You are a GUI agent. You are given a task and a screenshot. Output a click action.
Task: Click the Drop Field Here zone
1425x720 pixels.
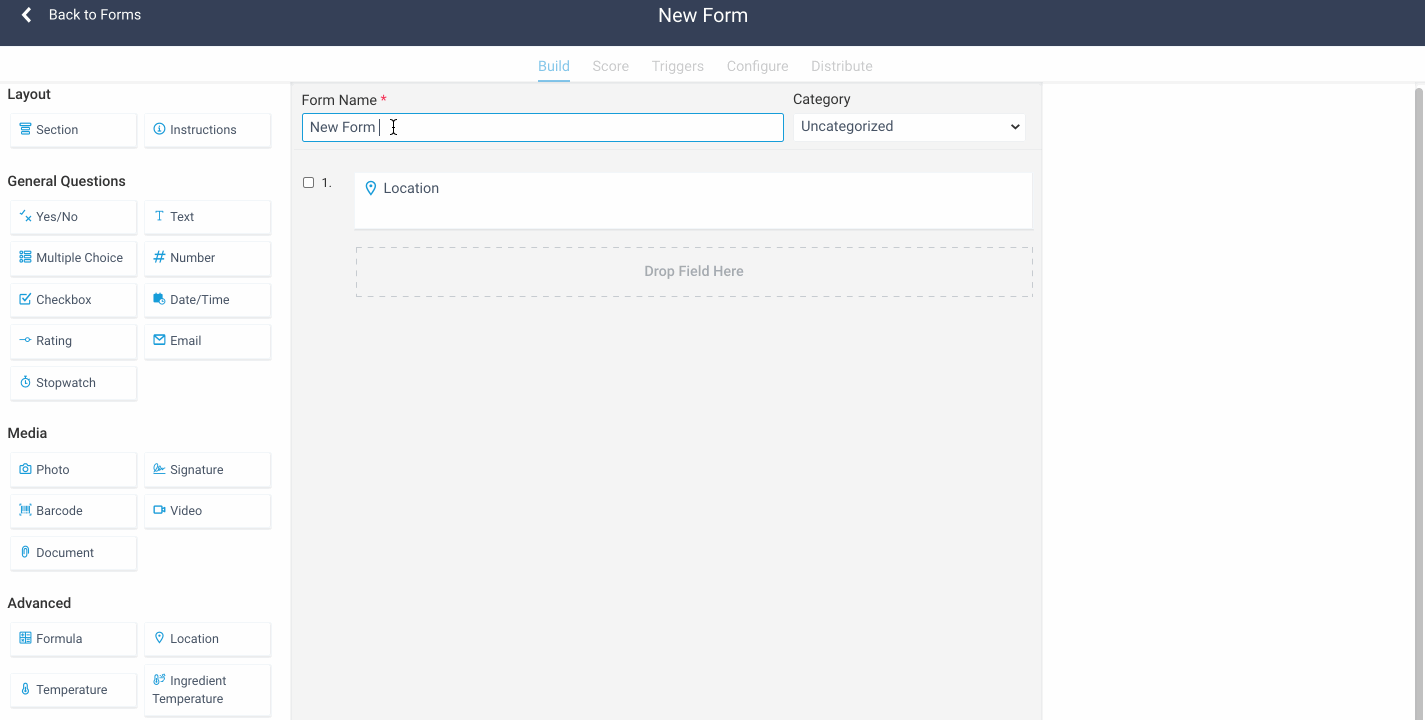694,271
